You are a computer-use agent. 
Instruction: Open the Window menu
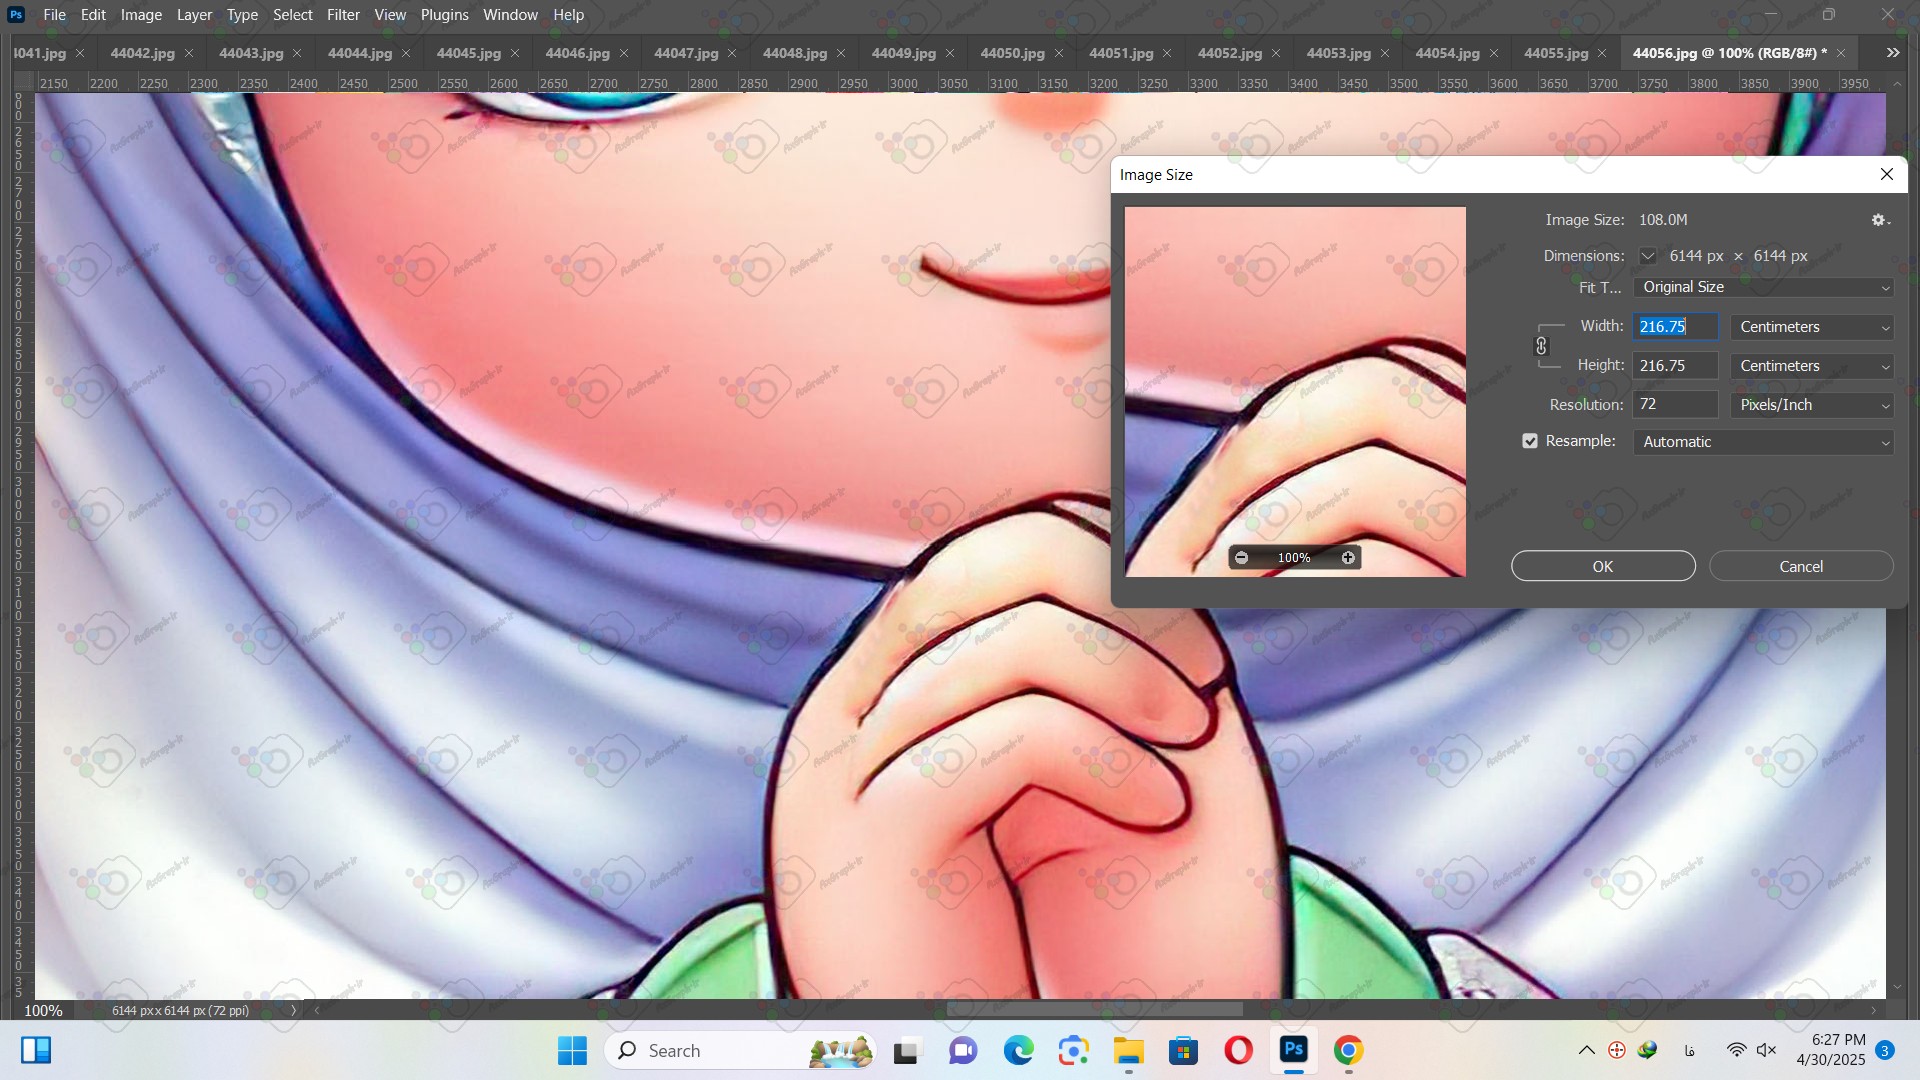[x=510, y=14]
